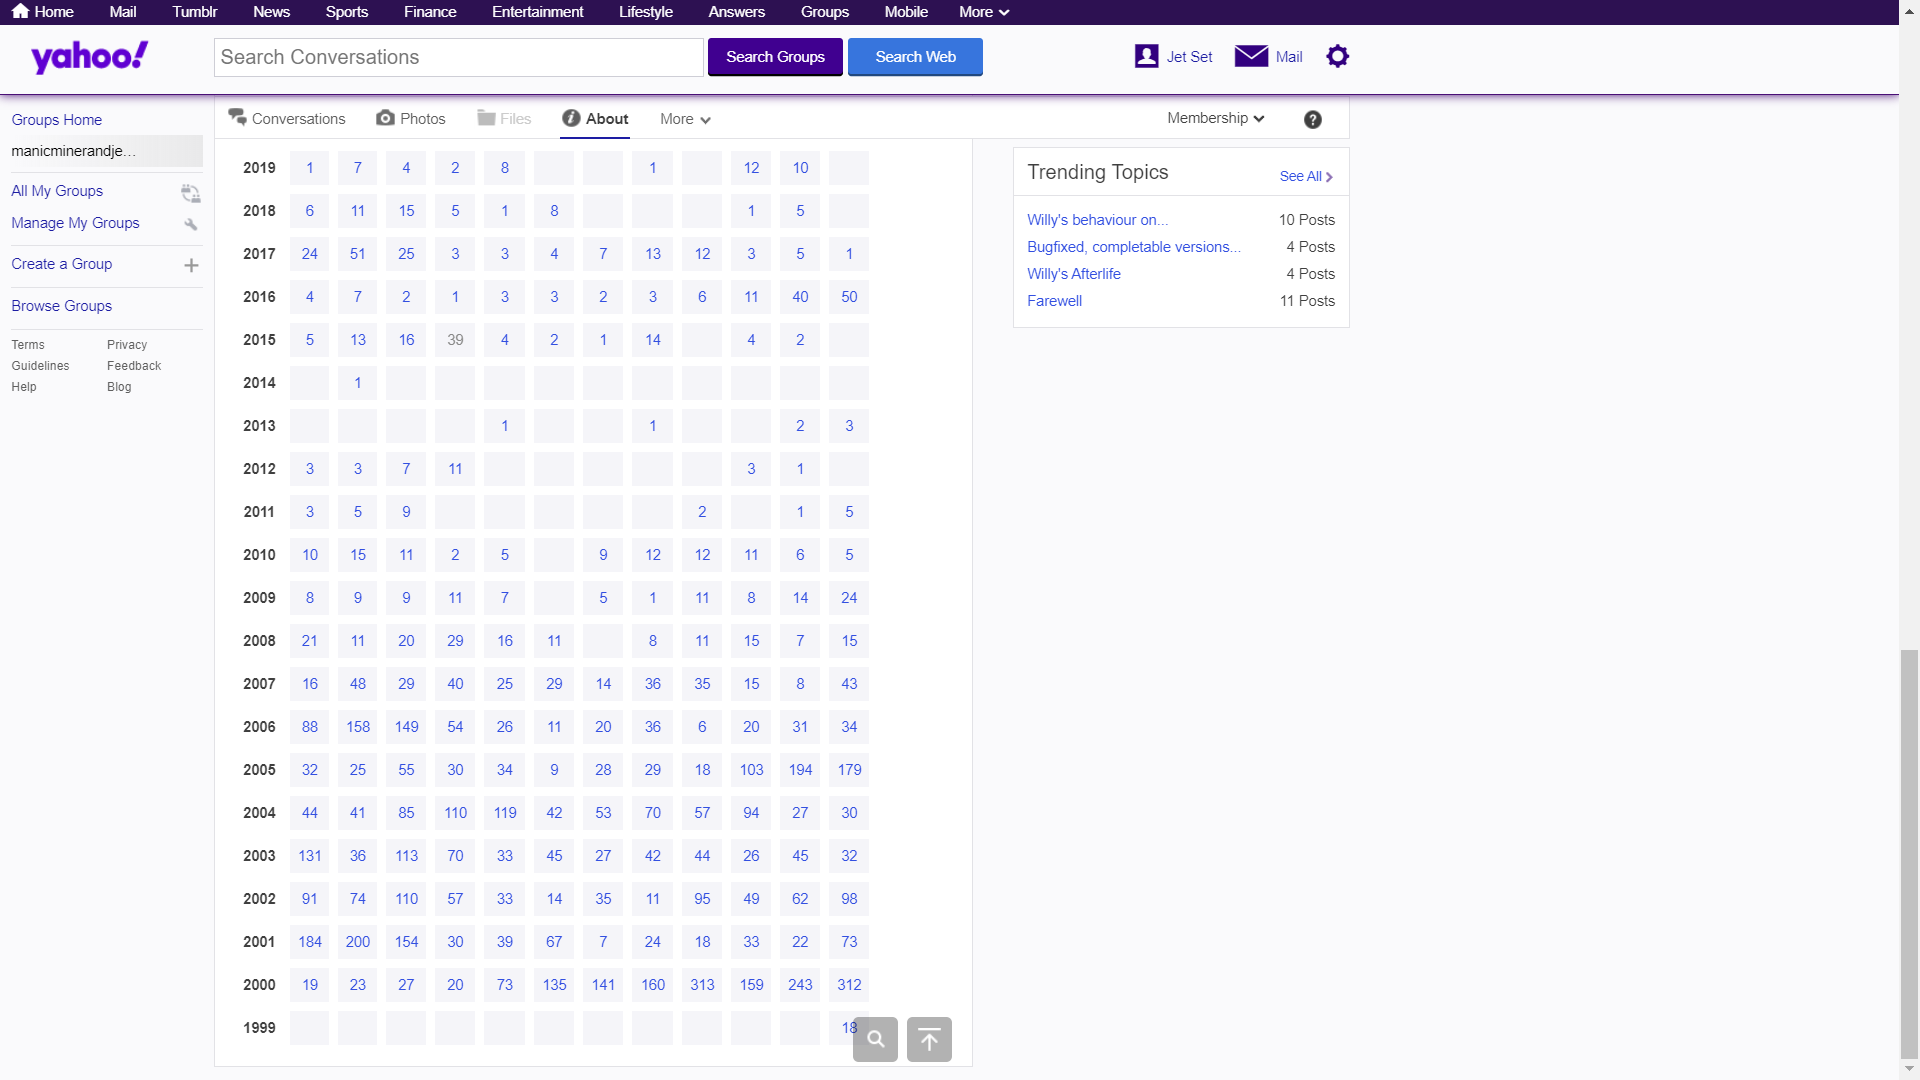Open the settings gear icon
This screenshot has height=1080, width=1920.
point(1337,56)
